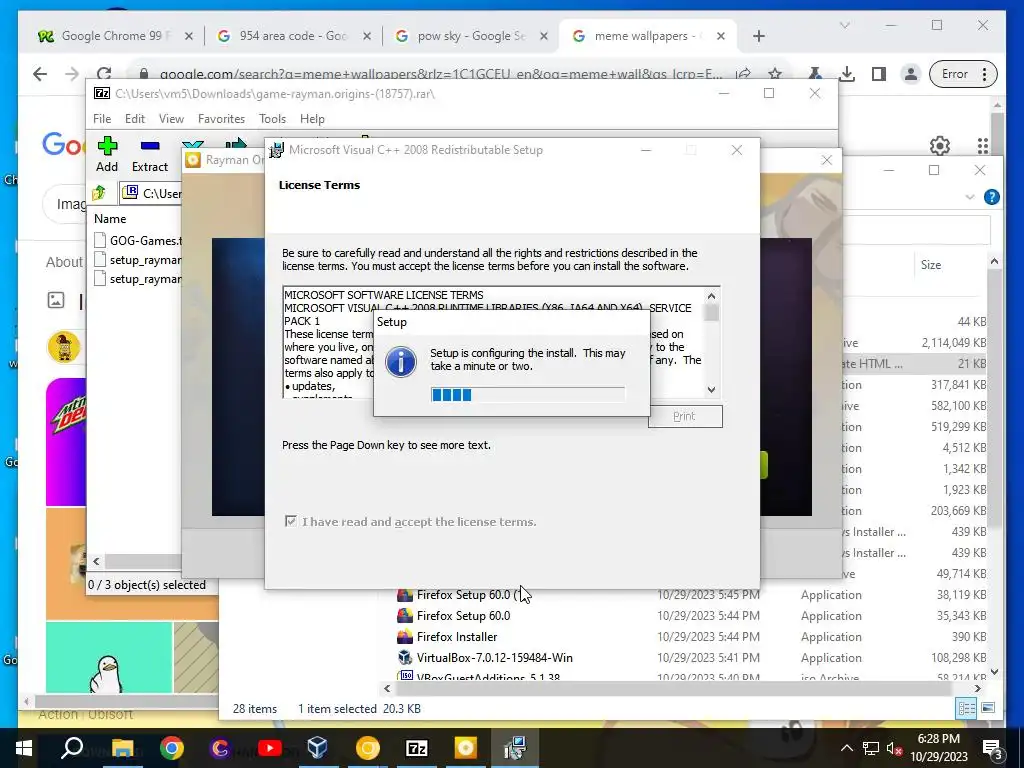The image size is (1024, 768).
Task: Toggle Chrome side panel icon
Action: tap(878, 74)
